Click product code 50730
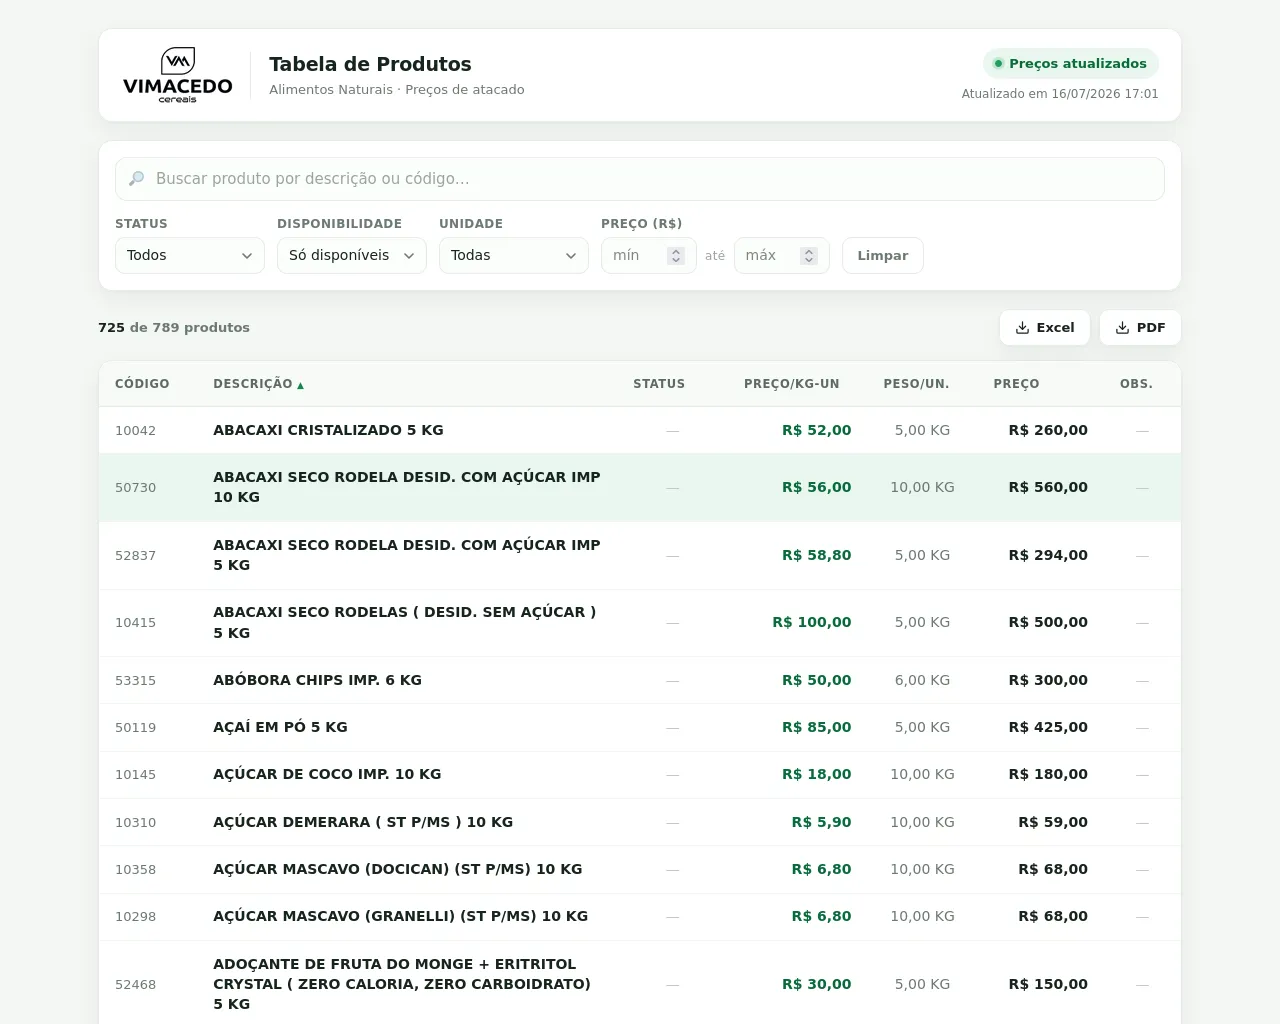This screenshot has width=1280, height=1024. coord(135,488)
